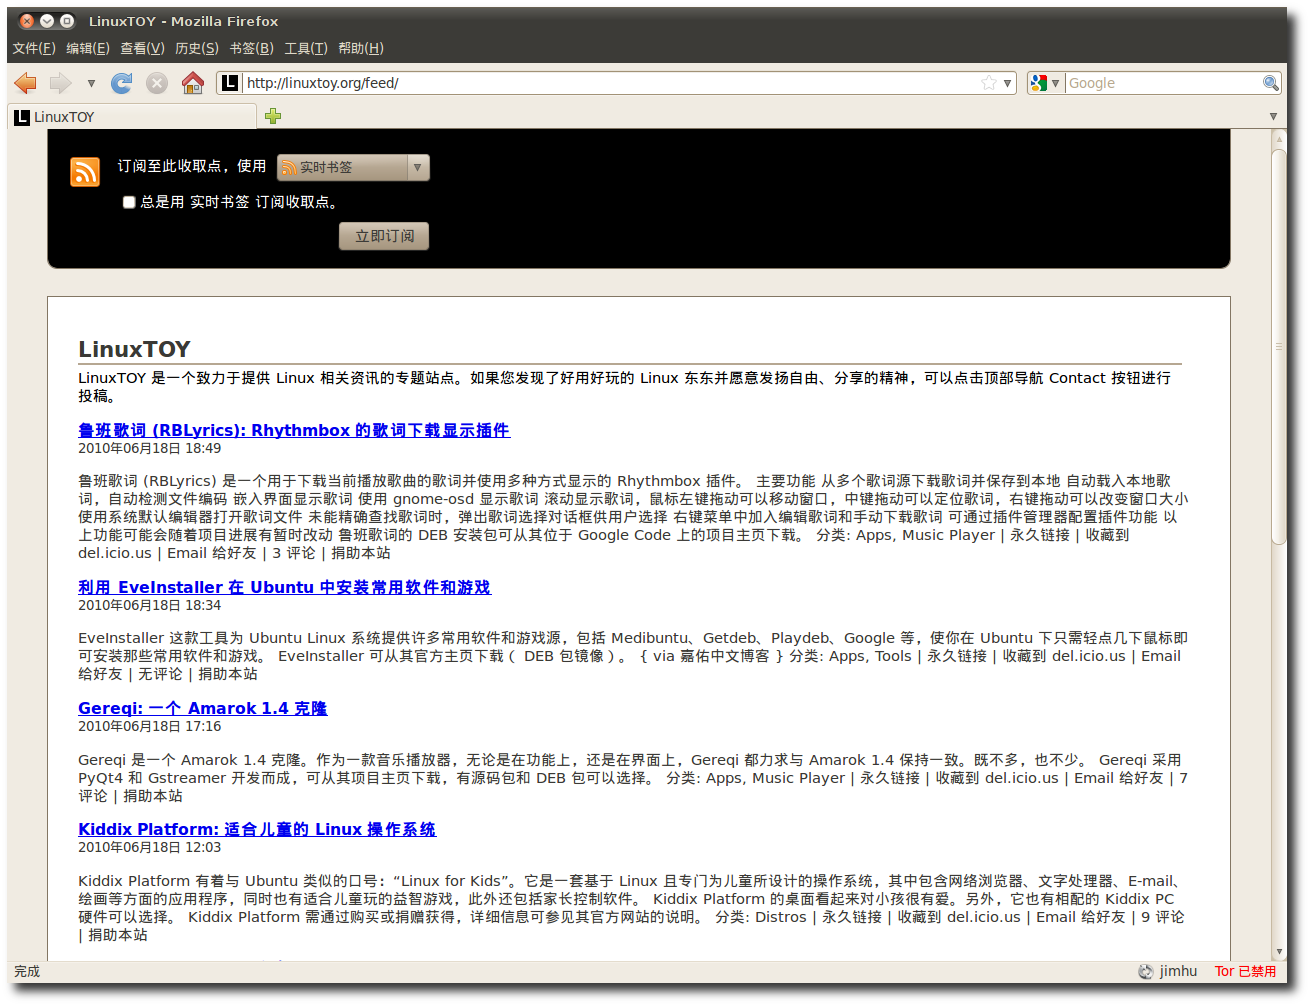Image resolution: width=1310 pixels, height=1006 pixels.
Task: Click the Stop loading button
Action: (x=157, y=83)
